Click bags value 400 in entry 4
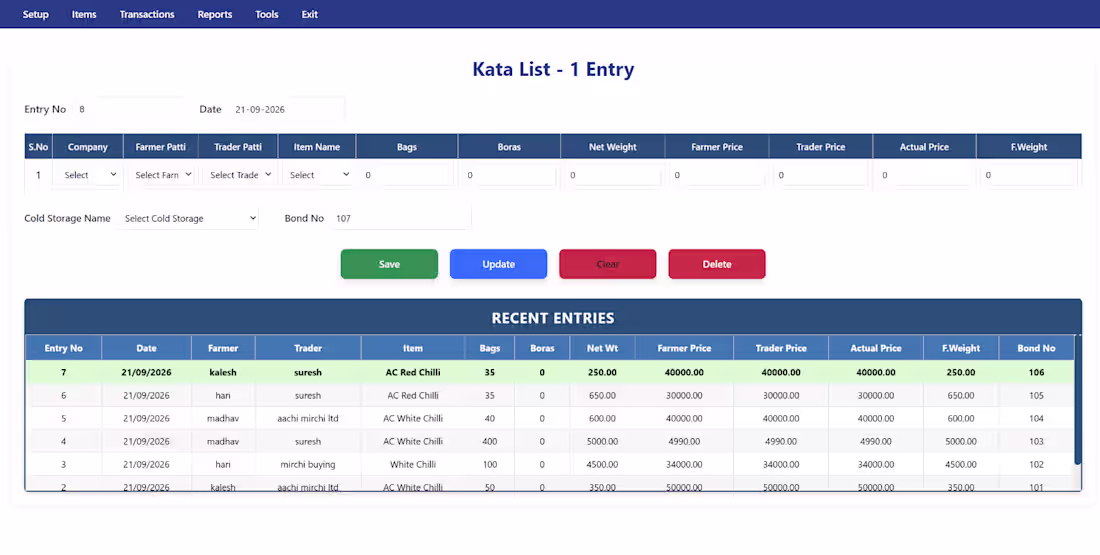Viewport: 1100px width, 555px height. [x=490, y=441]
